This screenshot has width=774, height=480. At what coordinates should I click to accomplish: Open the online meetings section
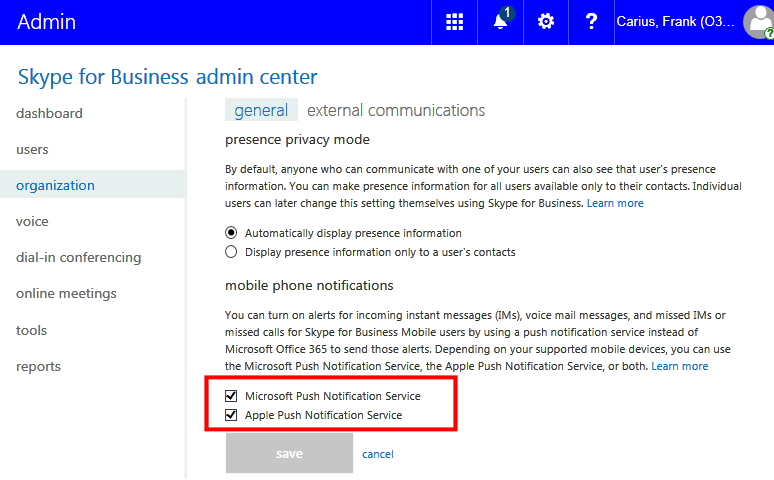point(66,293)
